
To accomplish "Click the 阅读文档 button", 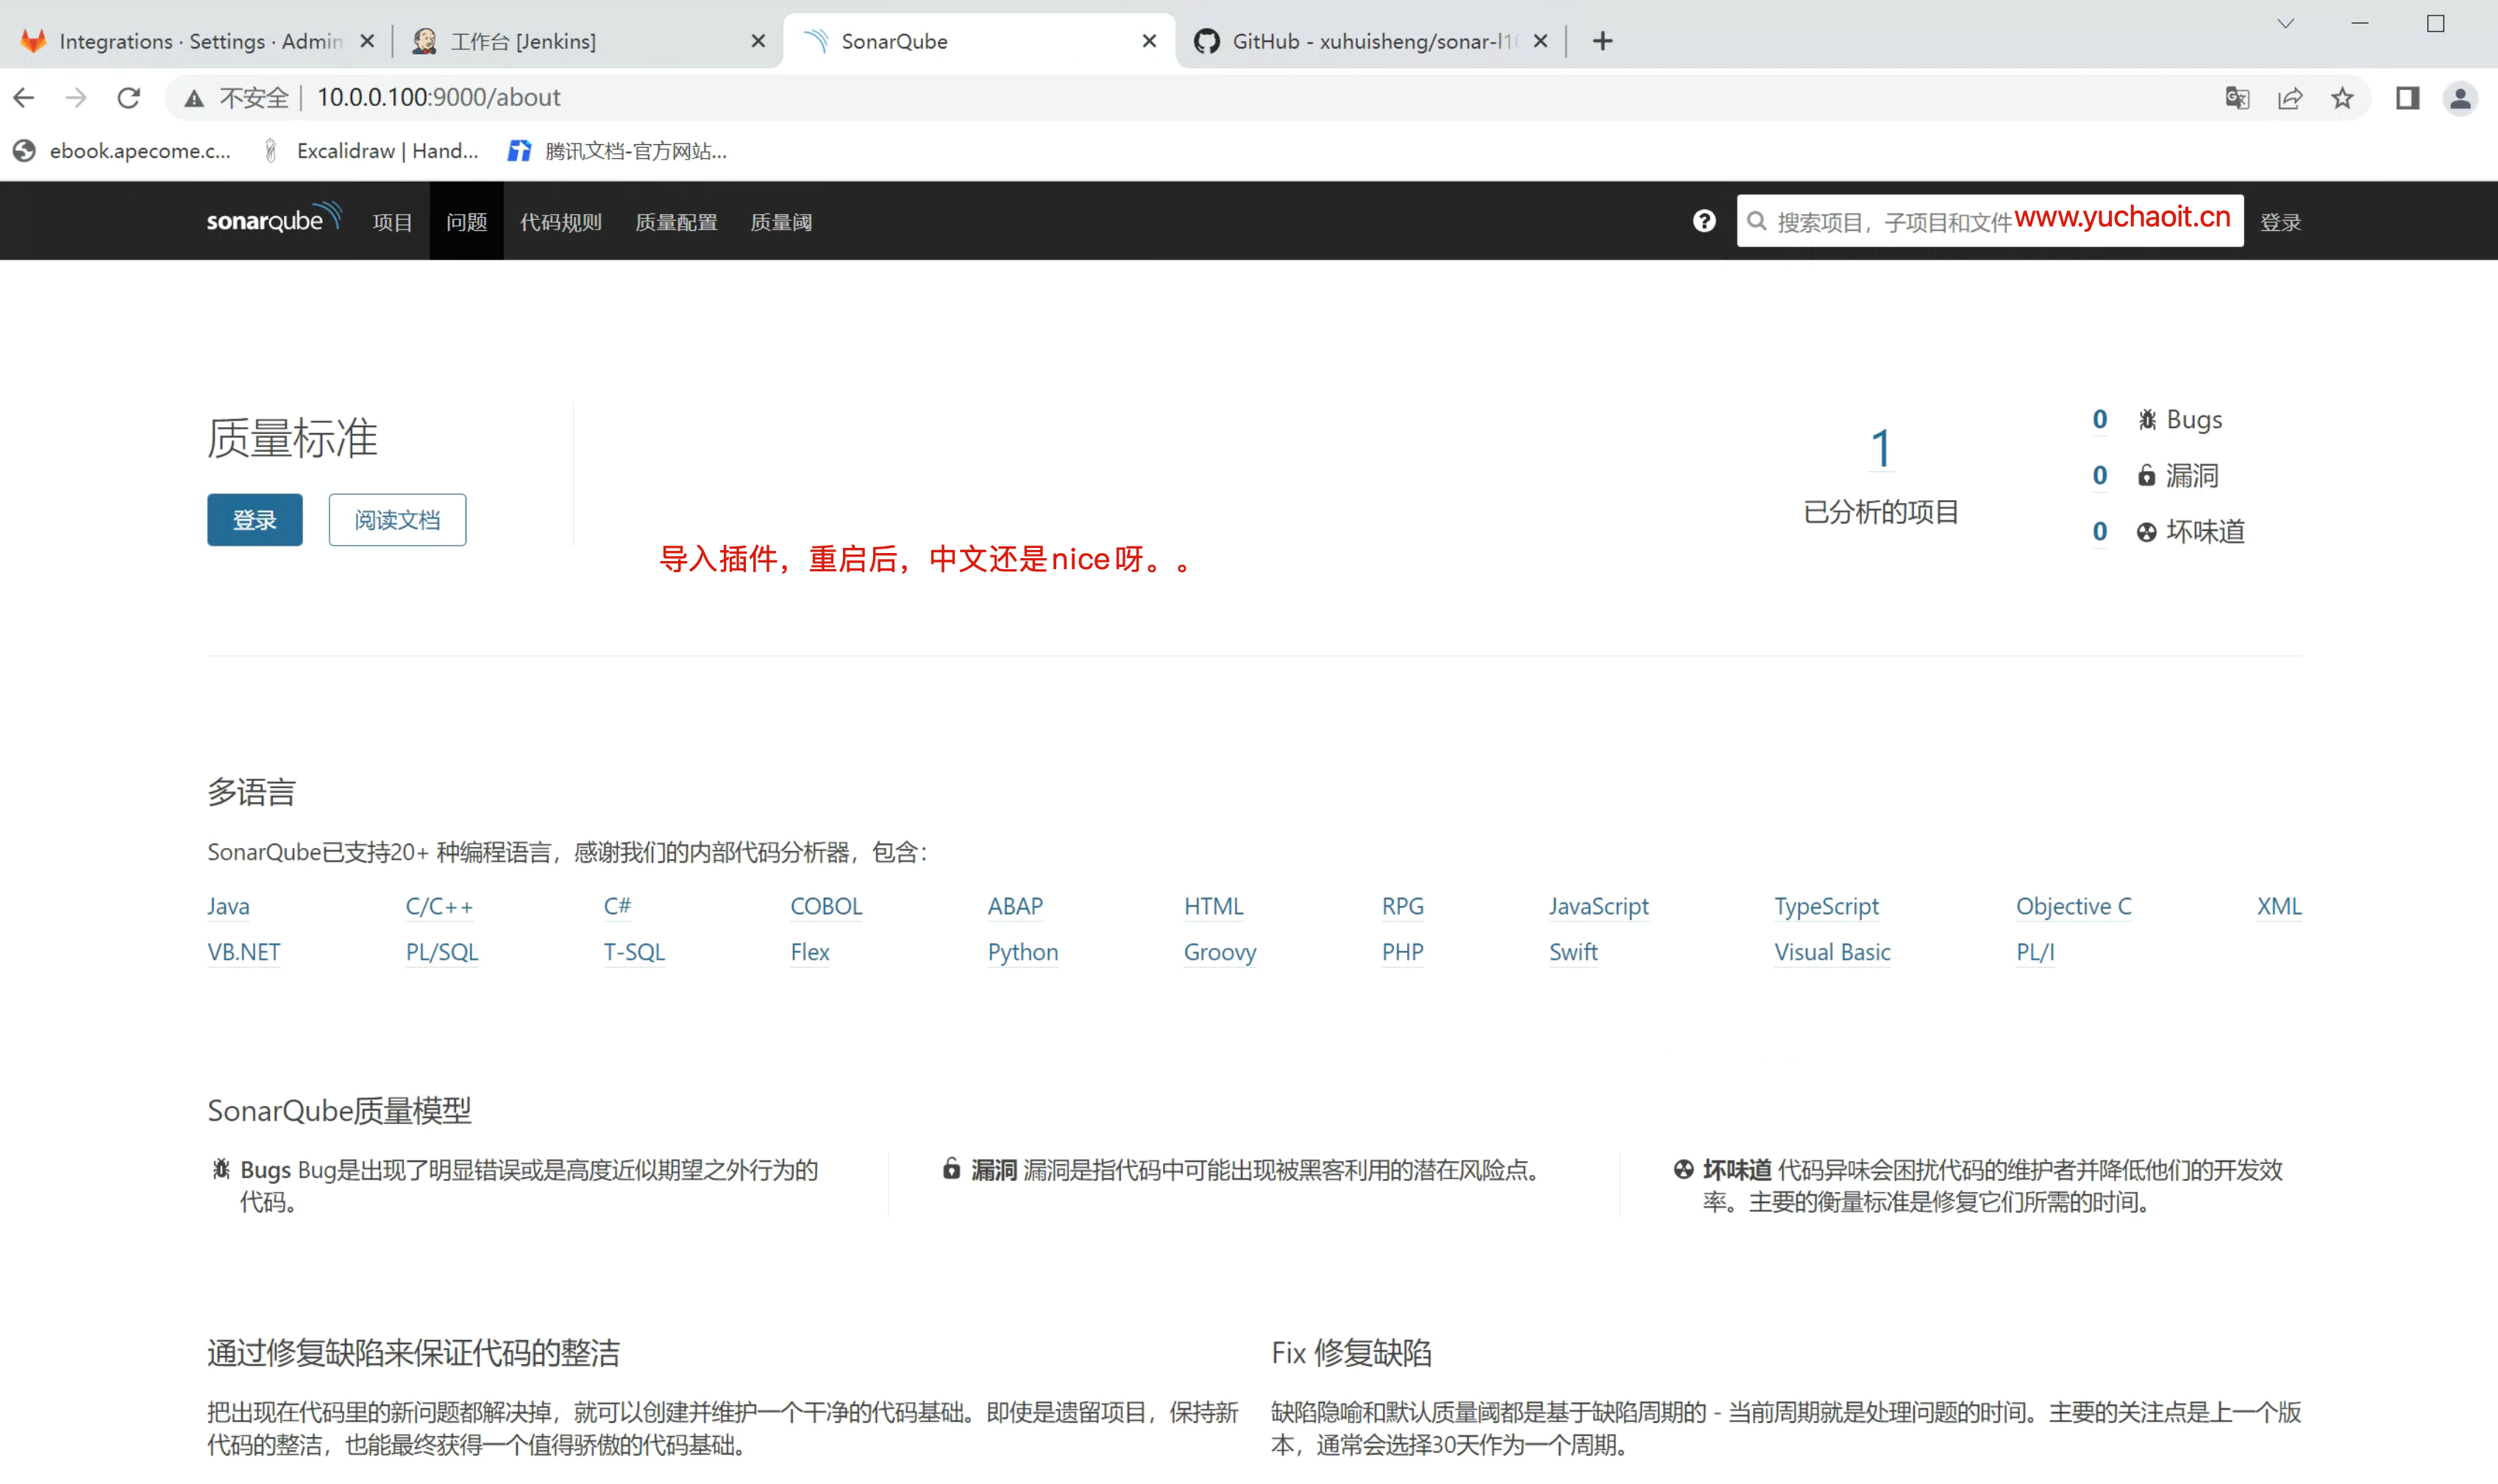I will 397,520.
